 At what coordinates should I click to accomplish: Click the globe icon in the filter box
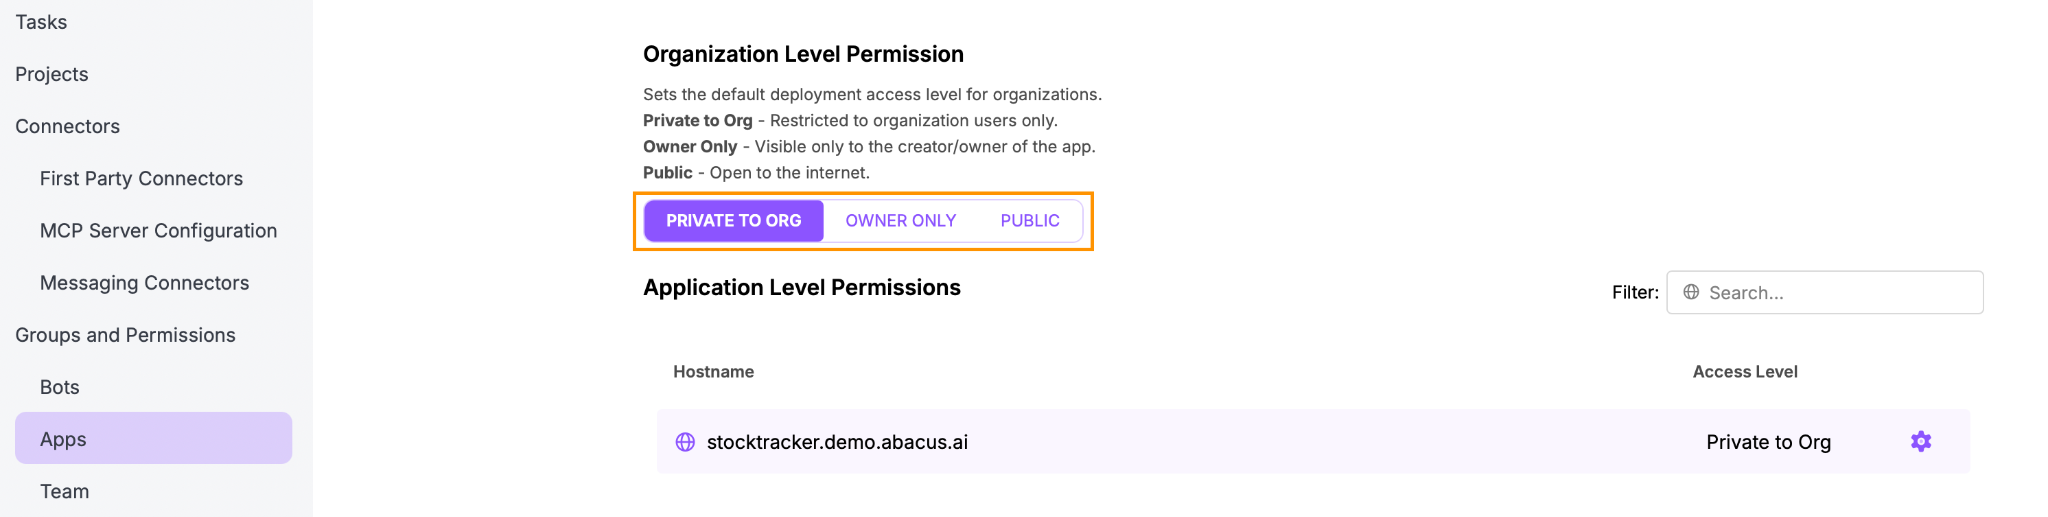(x=1691, y=292)
